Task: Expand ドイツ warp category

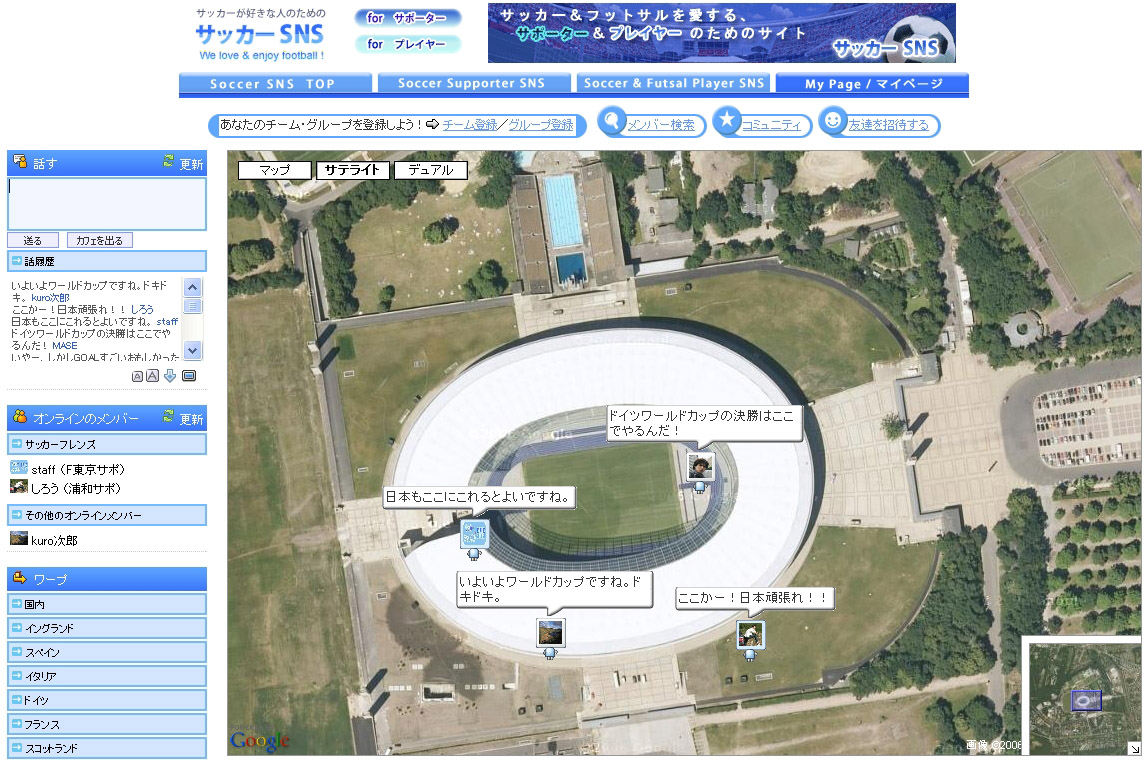Action: coord(107,700)
